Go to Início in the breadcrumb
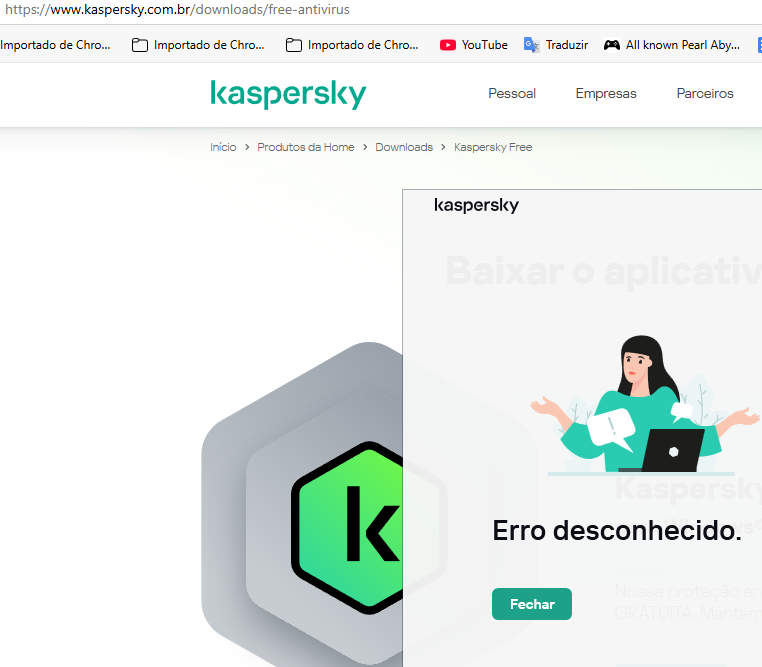The image size is (762, 667). (223, 147)
